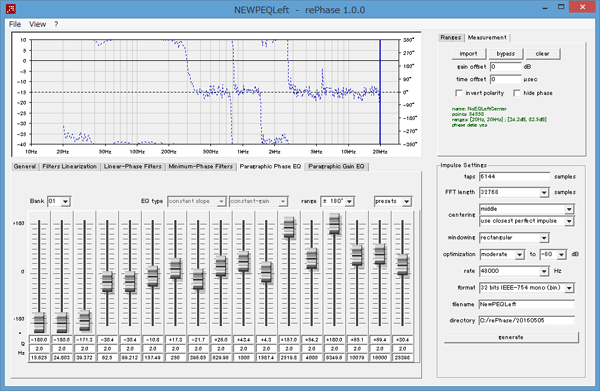
Task: Enable the hide phase checkbox
Action: (x=517, y=93)
